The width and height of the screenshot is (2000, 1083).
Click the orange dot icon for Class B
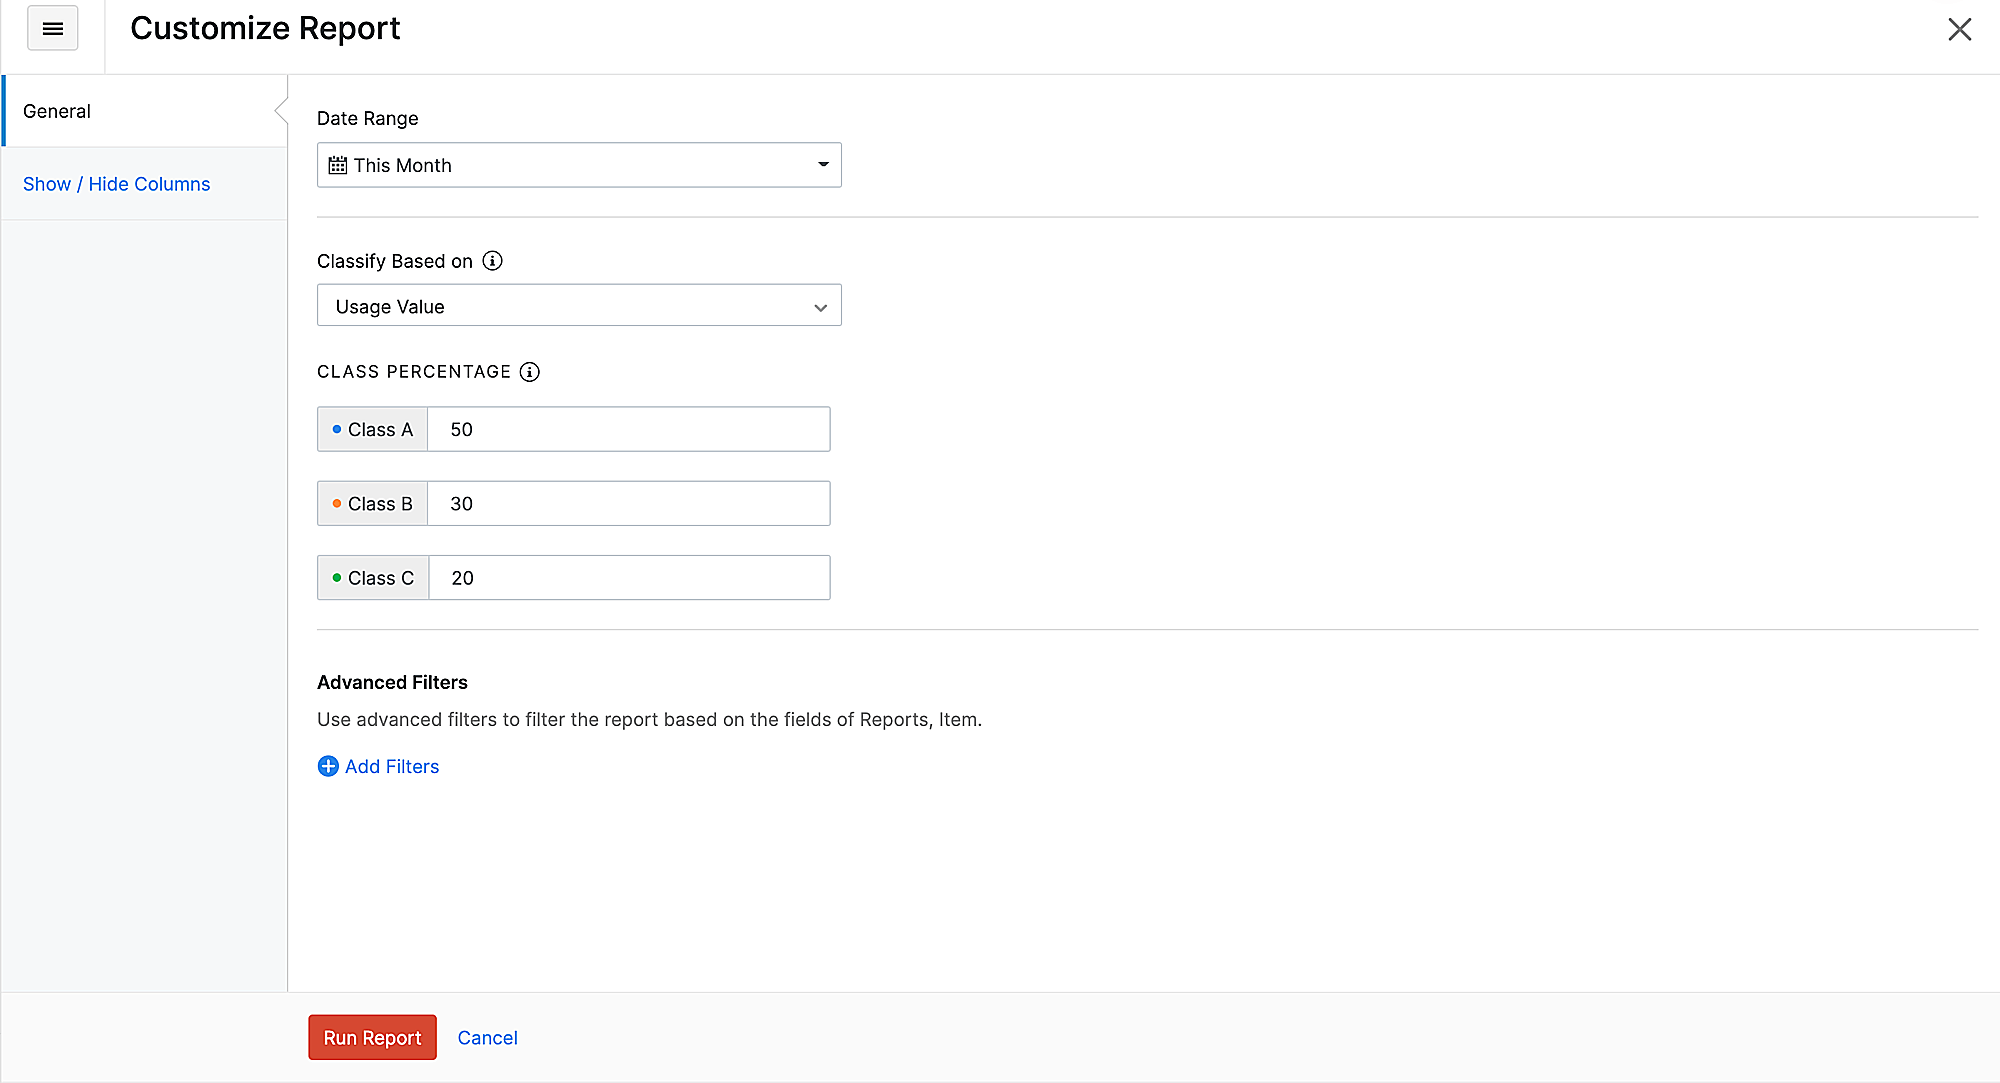click(337, 504)
